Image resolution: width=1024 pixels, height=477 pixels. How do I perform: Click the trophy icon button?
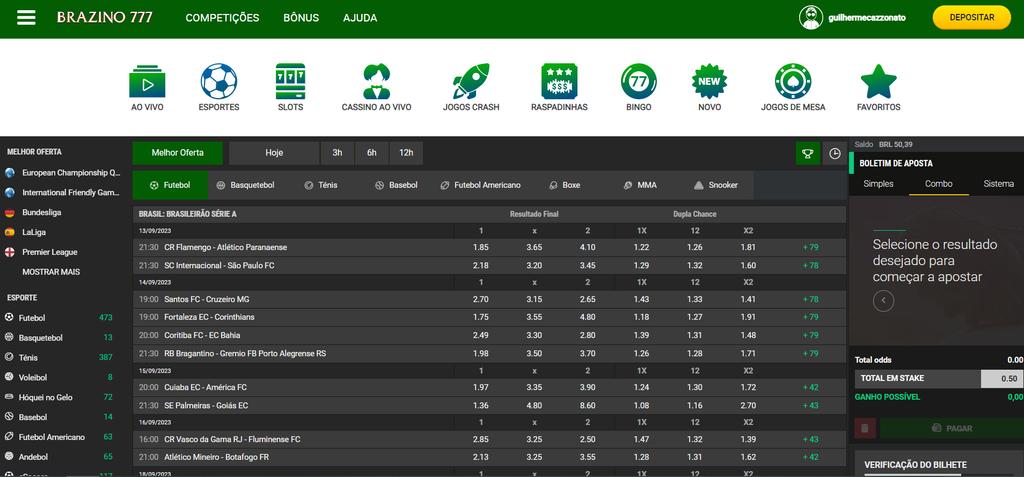807,153
